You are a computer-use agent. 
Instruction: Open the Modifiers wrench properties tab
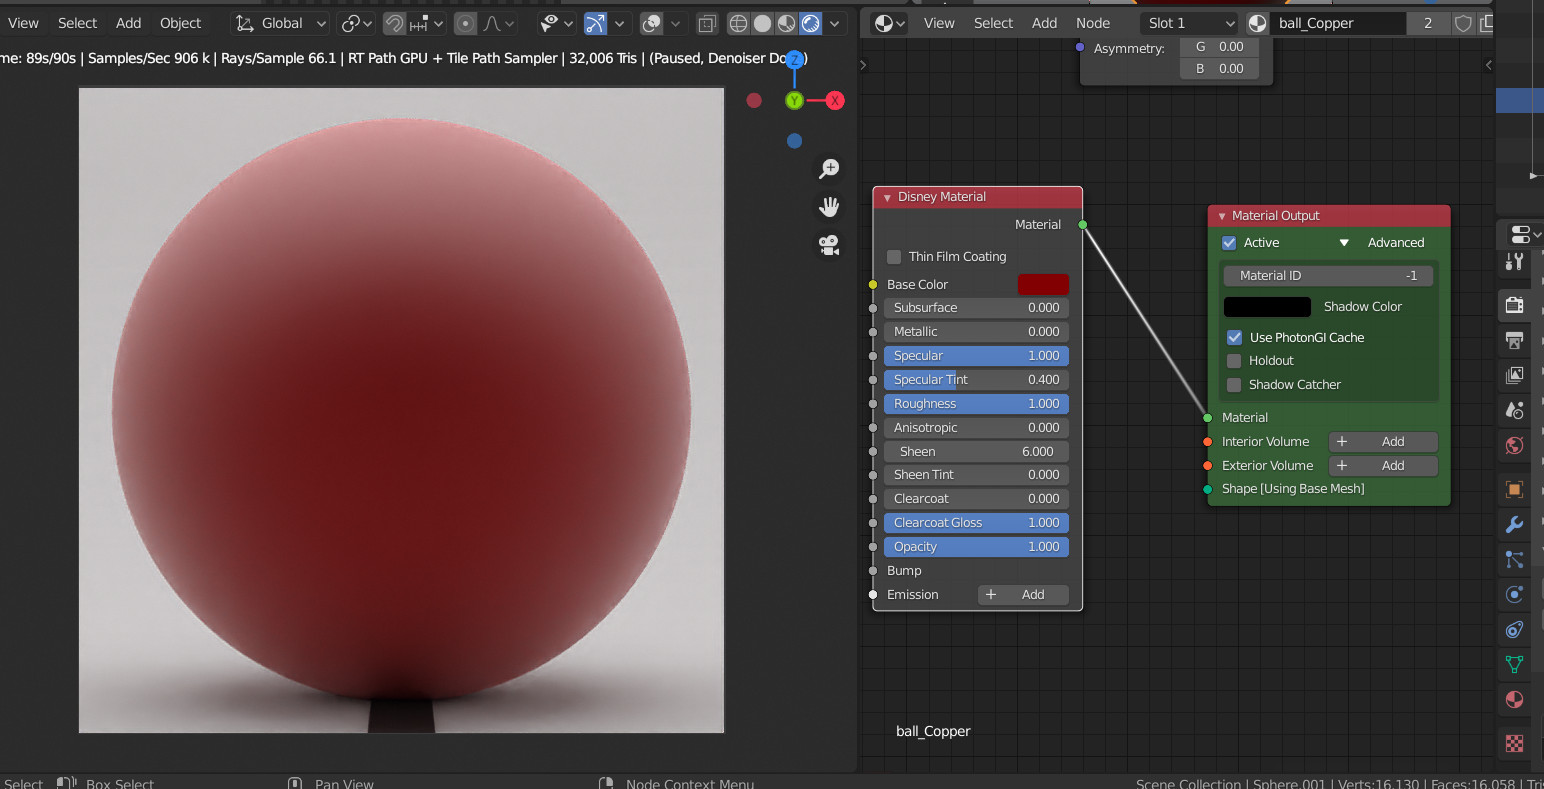tap(1514, 525)
